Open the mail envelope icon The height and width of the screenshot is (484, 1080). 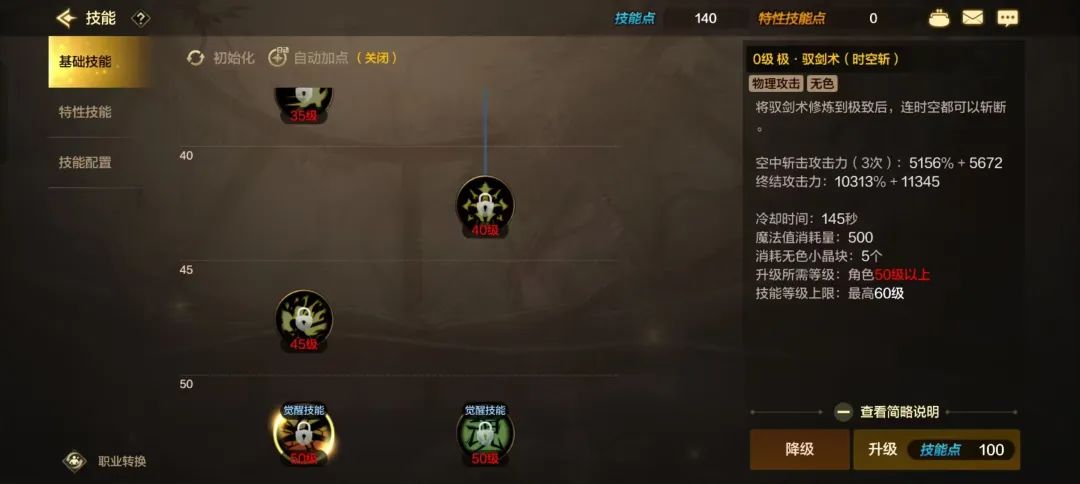[973, 18]
